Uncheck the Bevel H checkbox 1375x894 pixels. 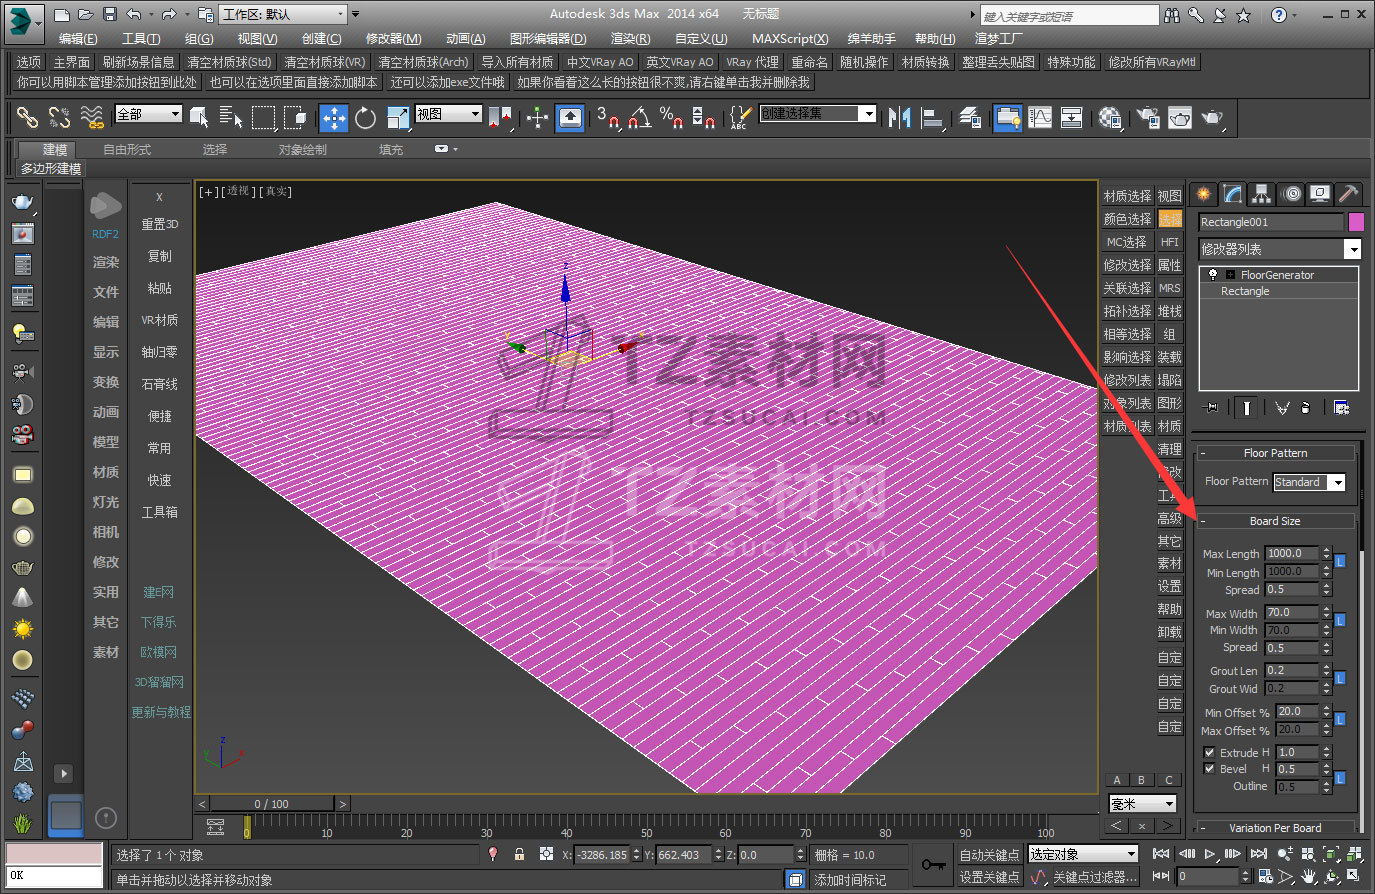point(1209,769)
